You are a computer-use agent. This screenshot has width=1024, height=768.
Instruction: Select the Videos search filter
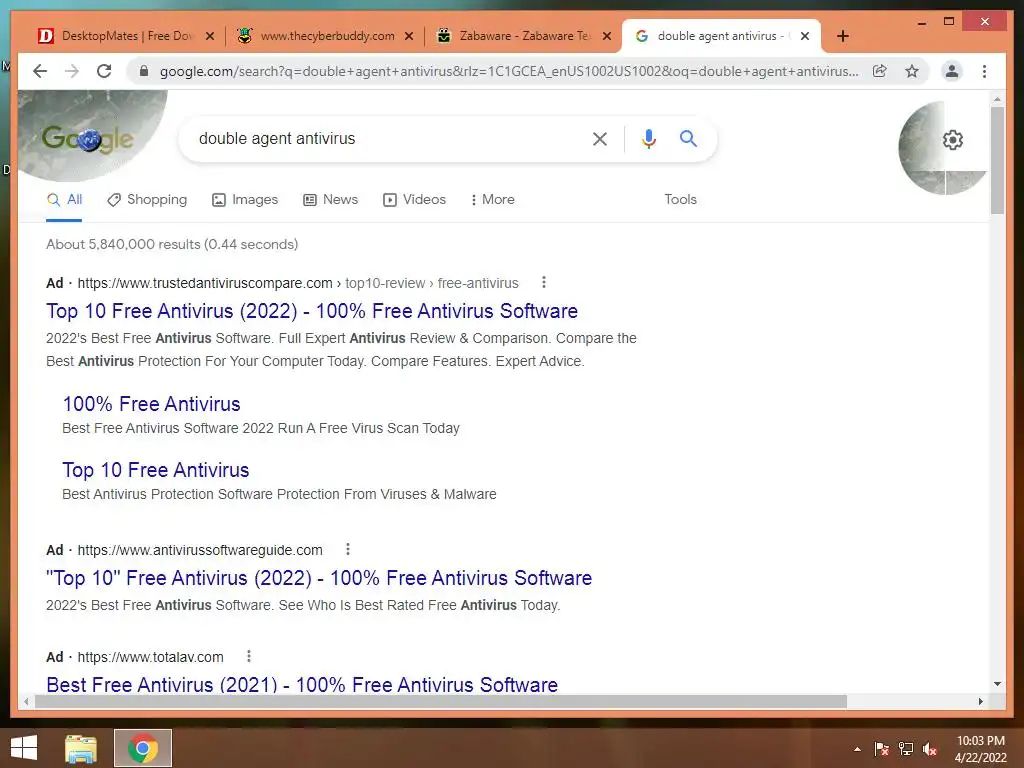coord(414,200)
